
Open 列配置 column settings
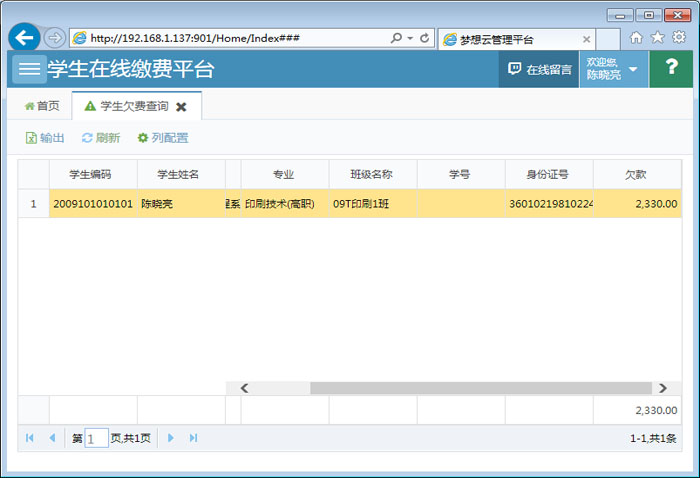pyautogui.click(x=162, y=138)
